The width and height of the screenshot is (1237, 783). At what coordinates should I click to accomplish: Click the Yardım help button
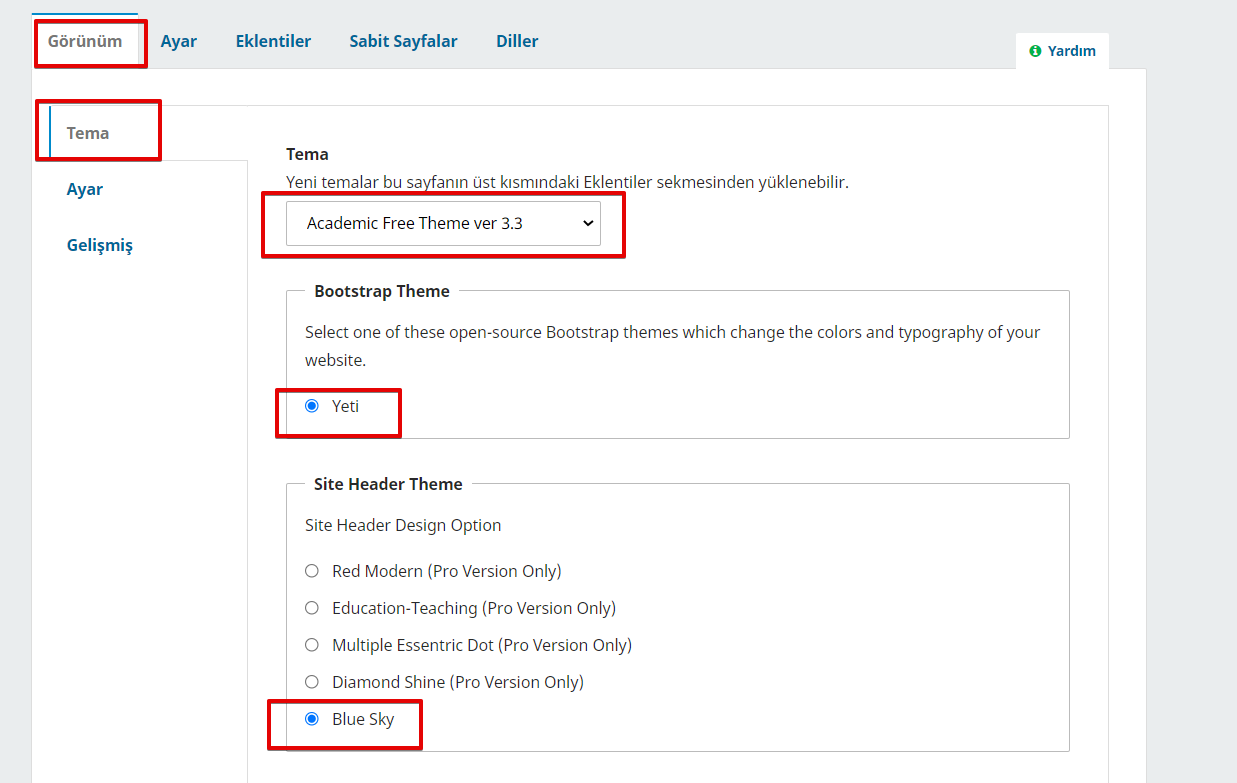1062,51
